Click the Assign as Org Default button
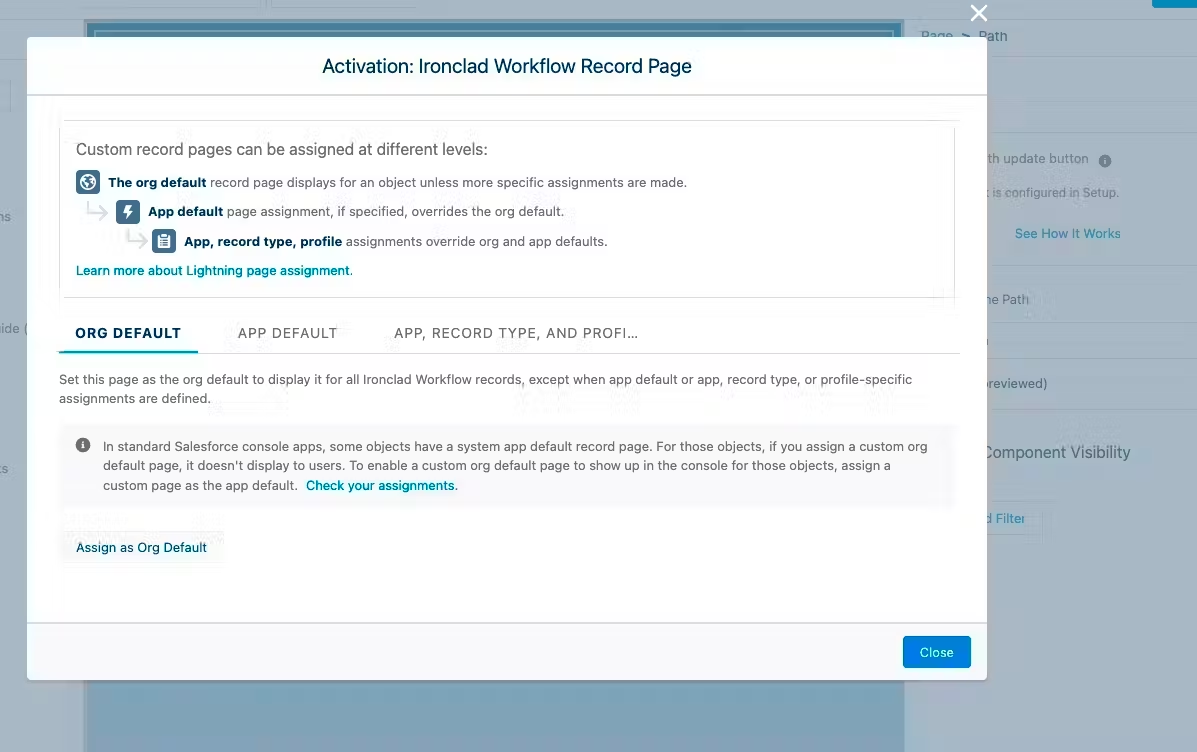This screenshot has width=1197, height=752. coord(141,547)
